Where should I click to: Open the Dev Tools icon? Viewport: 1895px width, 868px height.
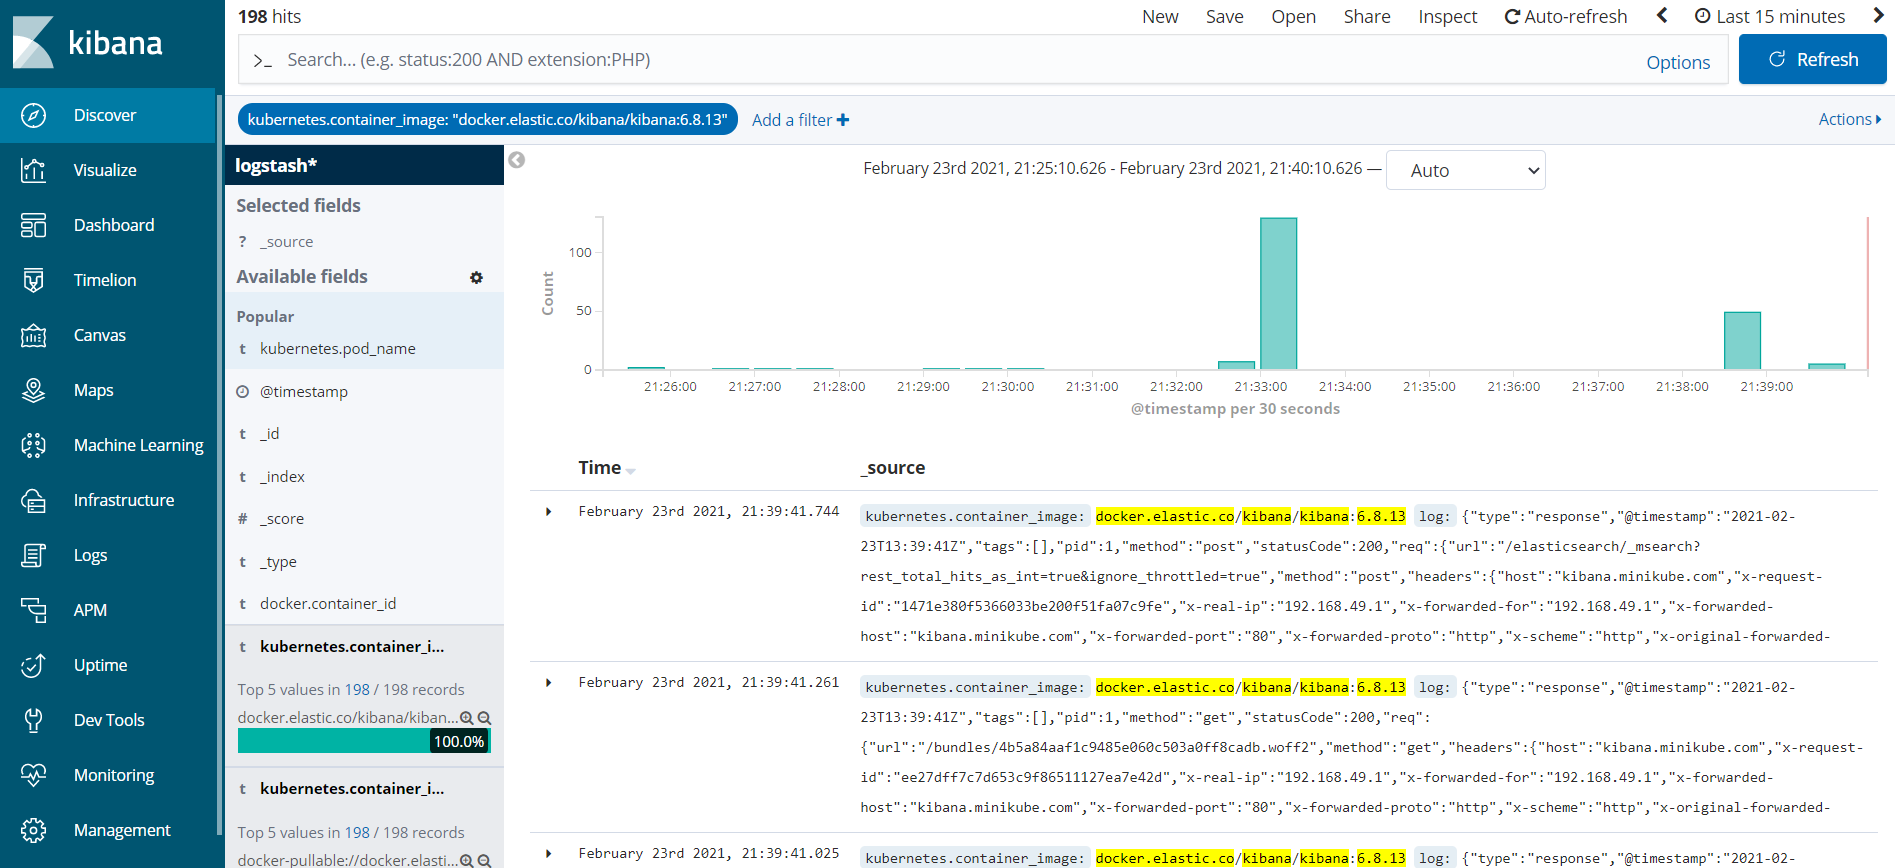click(x=33, y=720)
